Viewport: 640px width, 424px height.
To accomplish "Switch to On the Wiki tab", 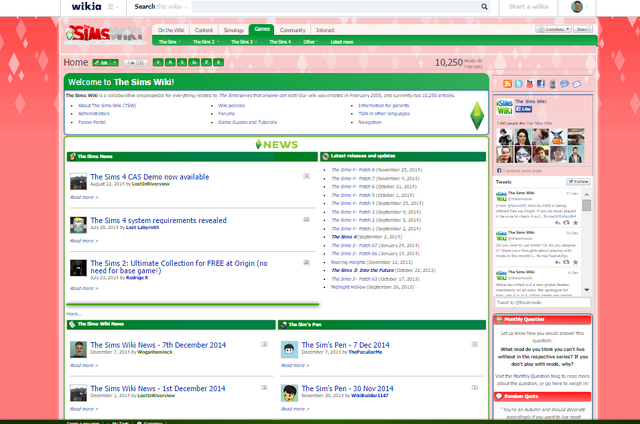I will 171,30.
